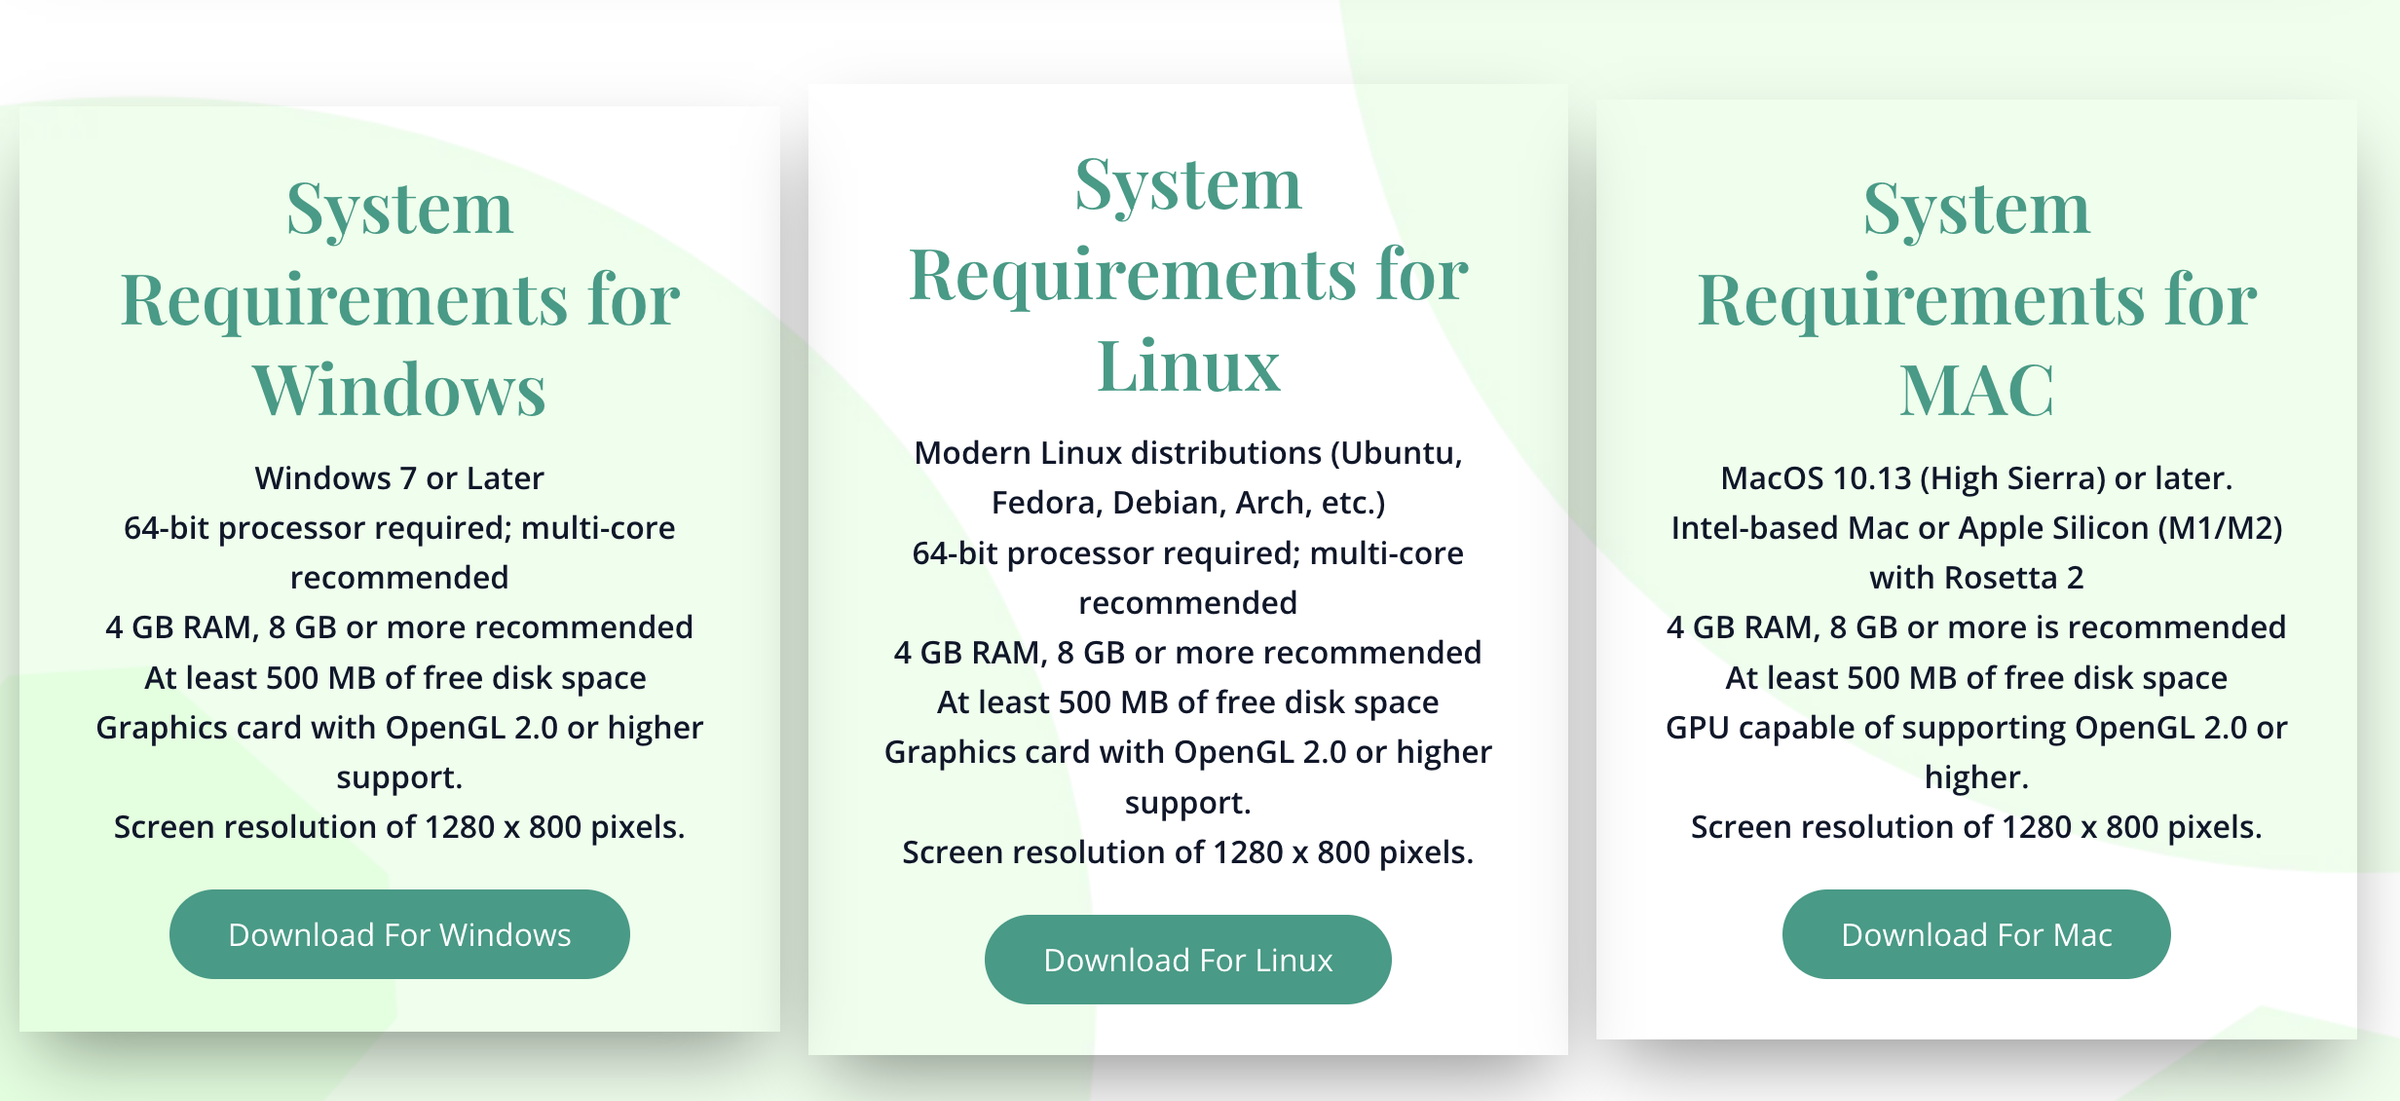Select the System Requirements for Linux heading
The image size is (2400, 1101).
[x=1187, y=273]
